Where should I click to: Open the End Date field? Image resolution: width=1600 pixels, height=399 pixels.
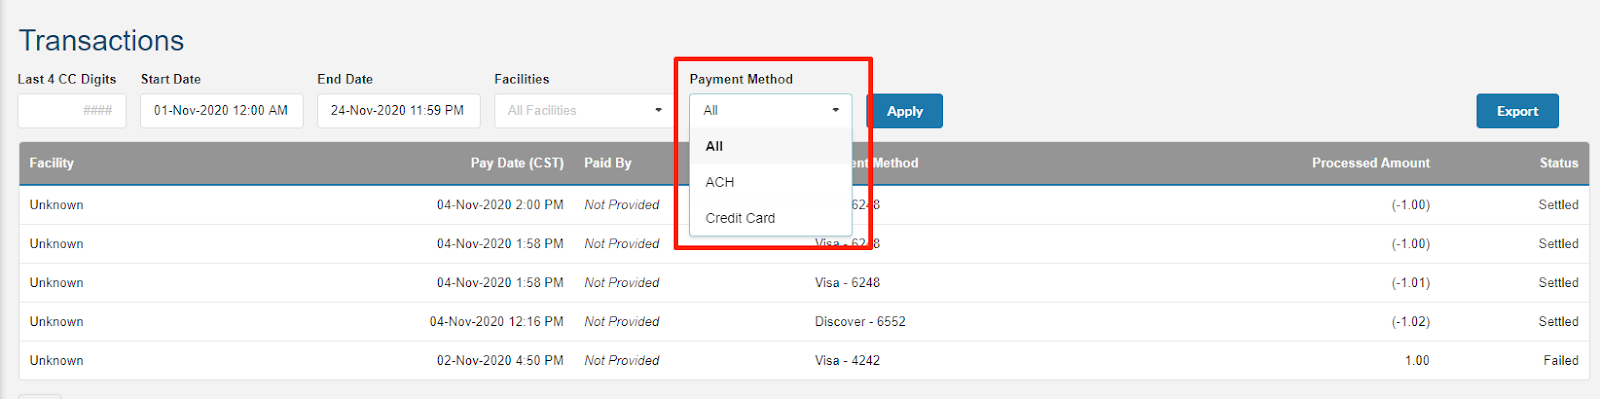398,110
